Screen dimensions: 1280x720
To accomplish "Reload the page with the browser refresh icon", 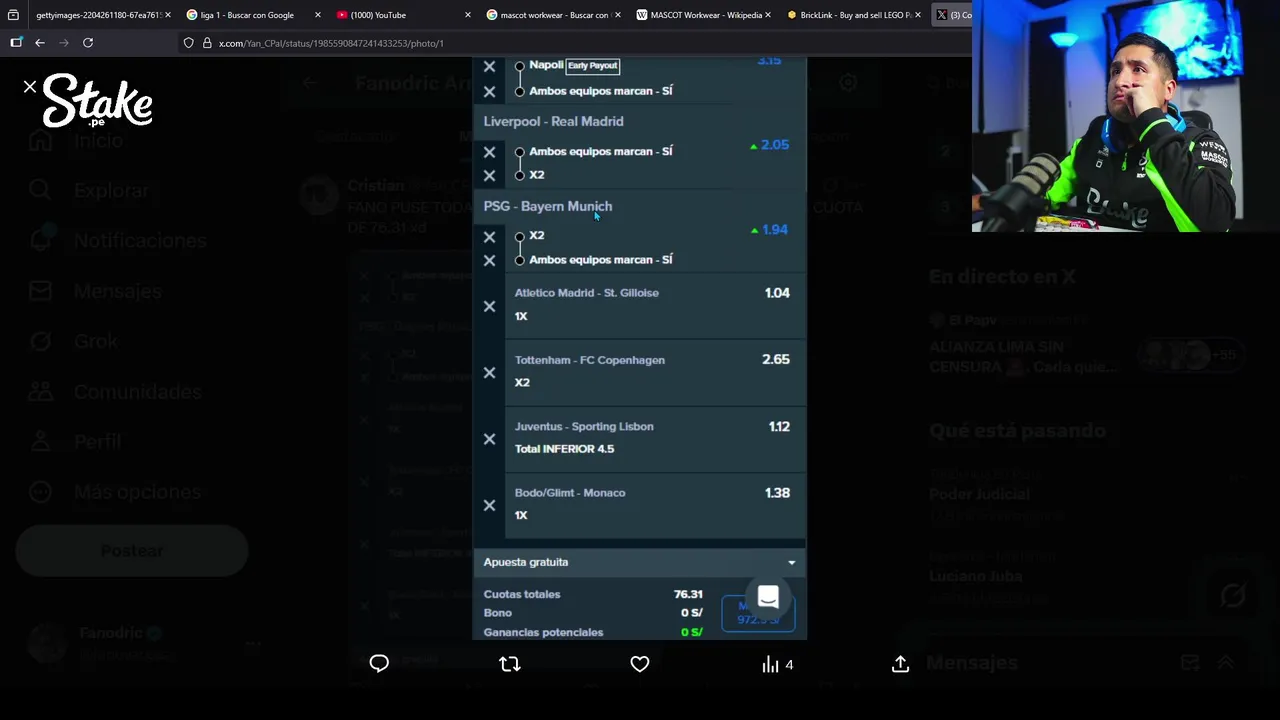I will pos(88,43).
